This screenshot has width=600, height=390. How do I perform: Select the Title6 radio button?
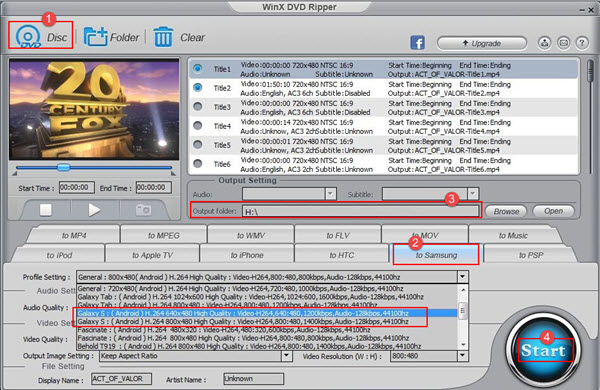point(197,163)
